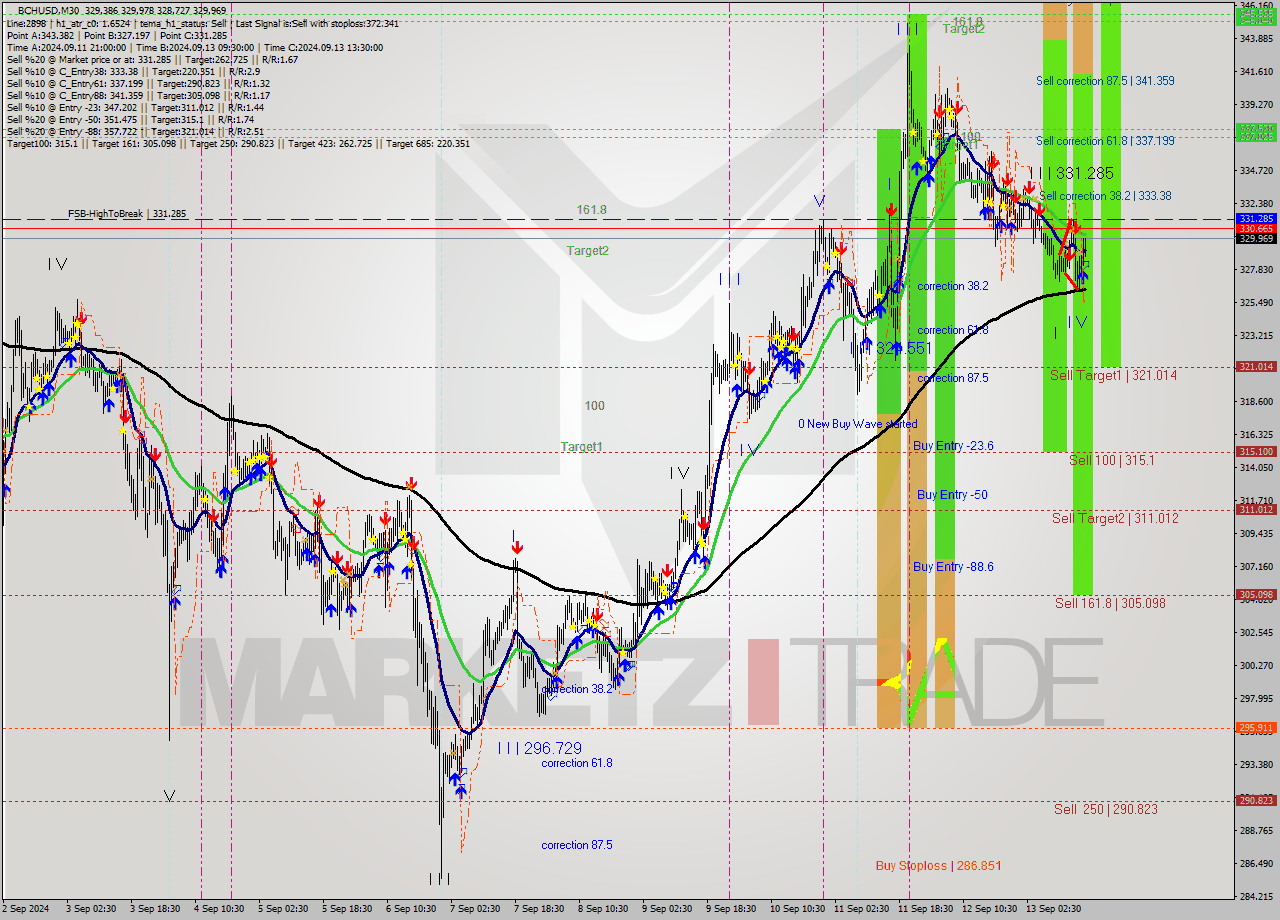This screenshot has width=1280, height=920.
Task: Click the 'Sell Target2 | 311.012' label
Action: pyautogui.click(x=1115, y=518)
